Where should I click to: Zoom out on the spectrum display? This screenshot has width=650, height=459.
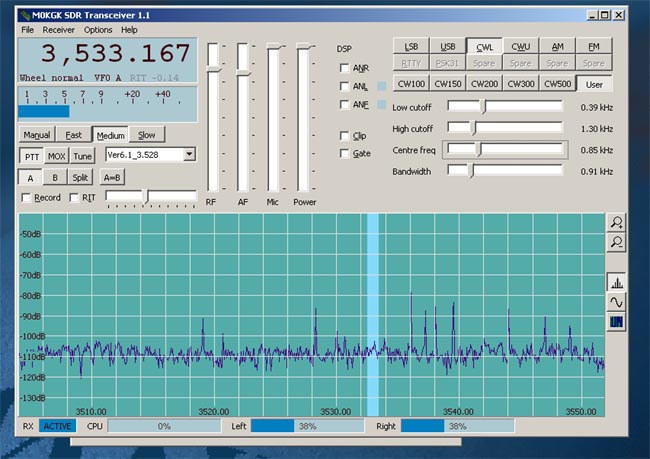(617, 242)
